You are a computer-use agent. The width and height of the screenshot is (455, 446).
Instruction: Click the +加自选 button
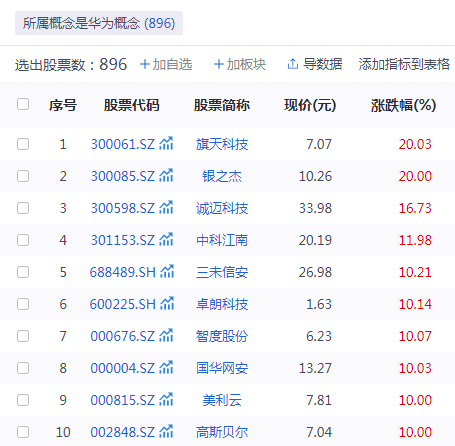[x=166, y=64]
